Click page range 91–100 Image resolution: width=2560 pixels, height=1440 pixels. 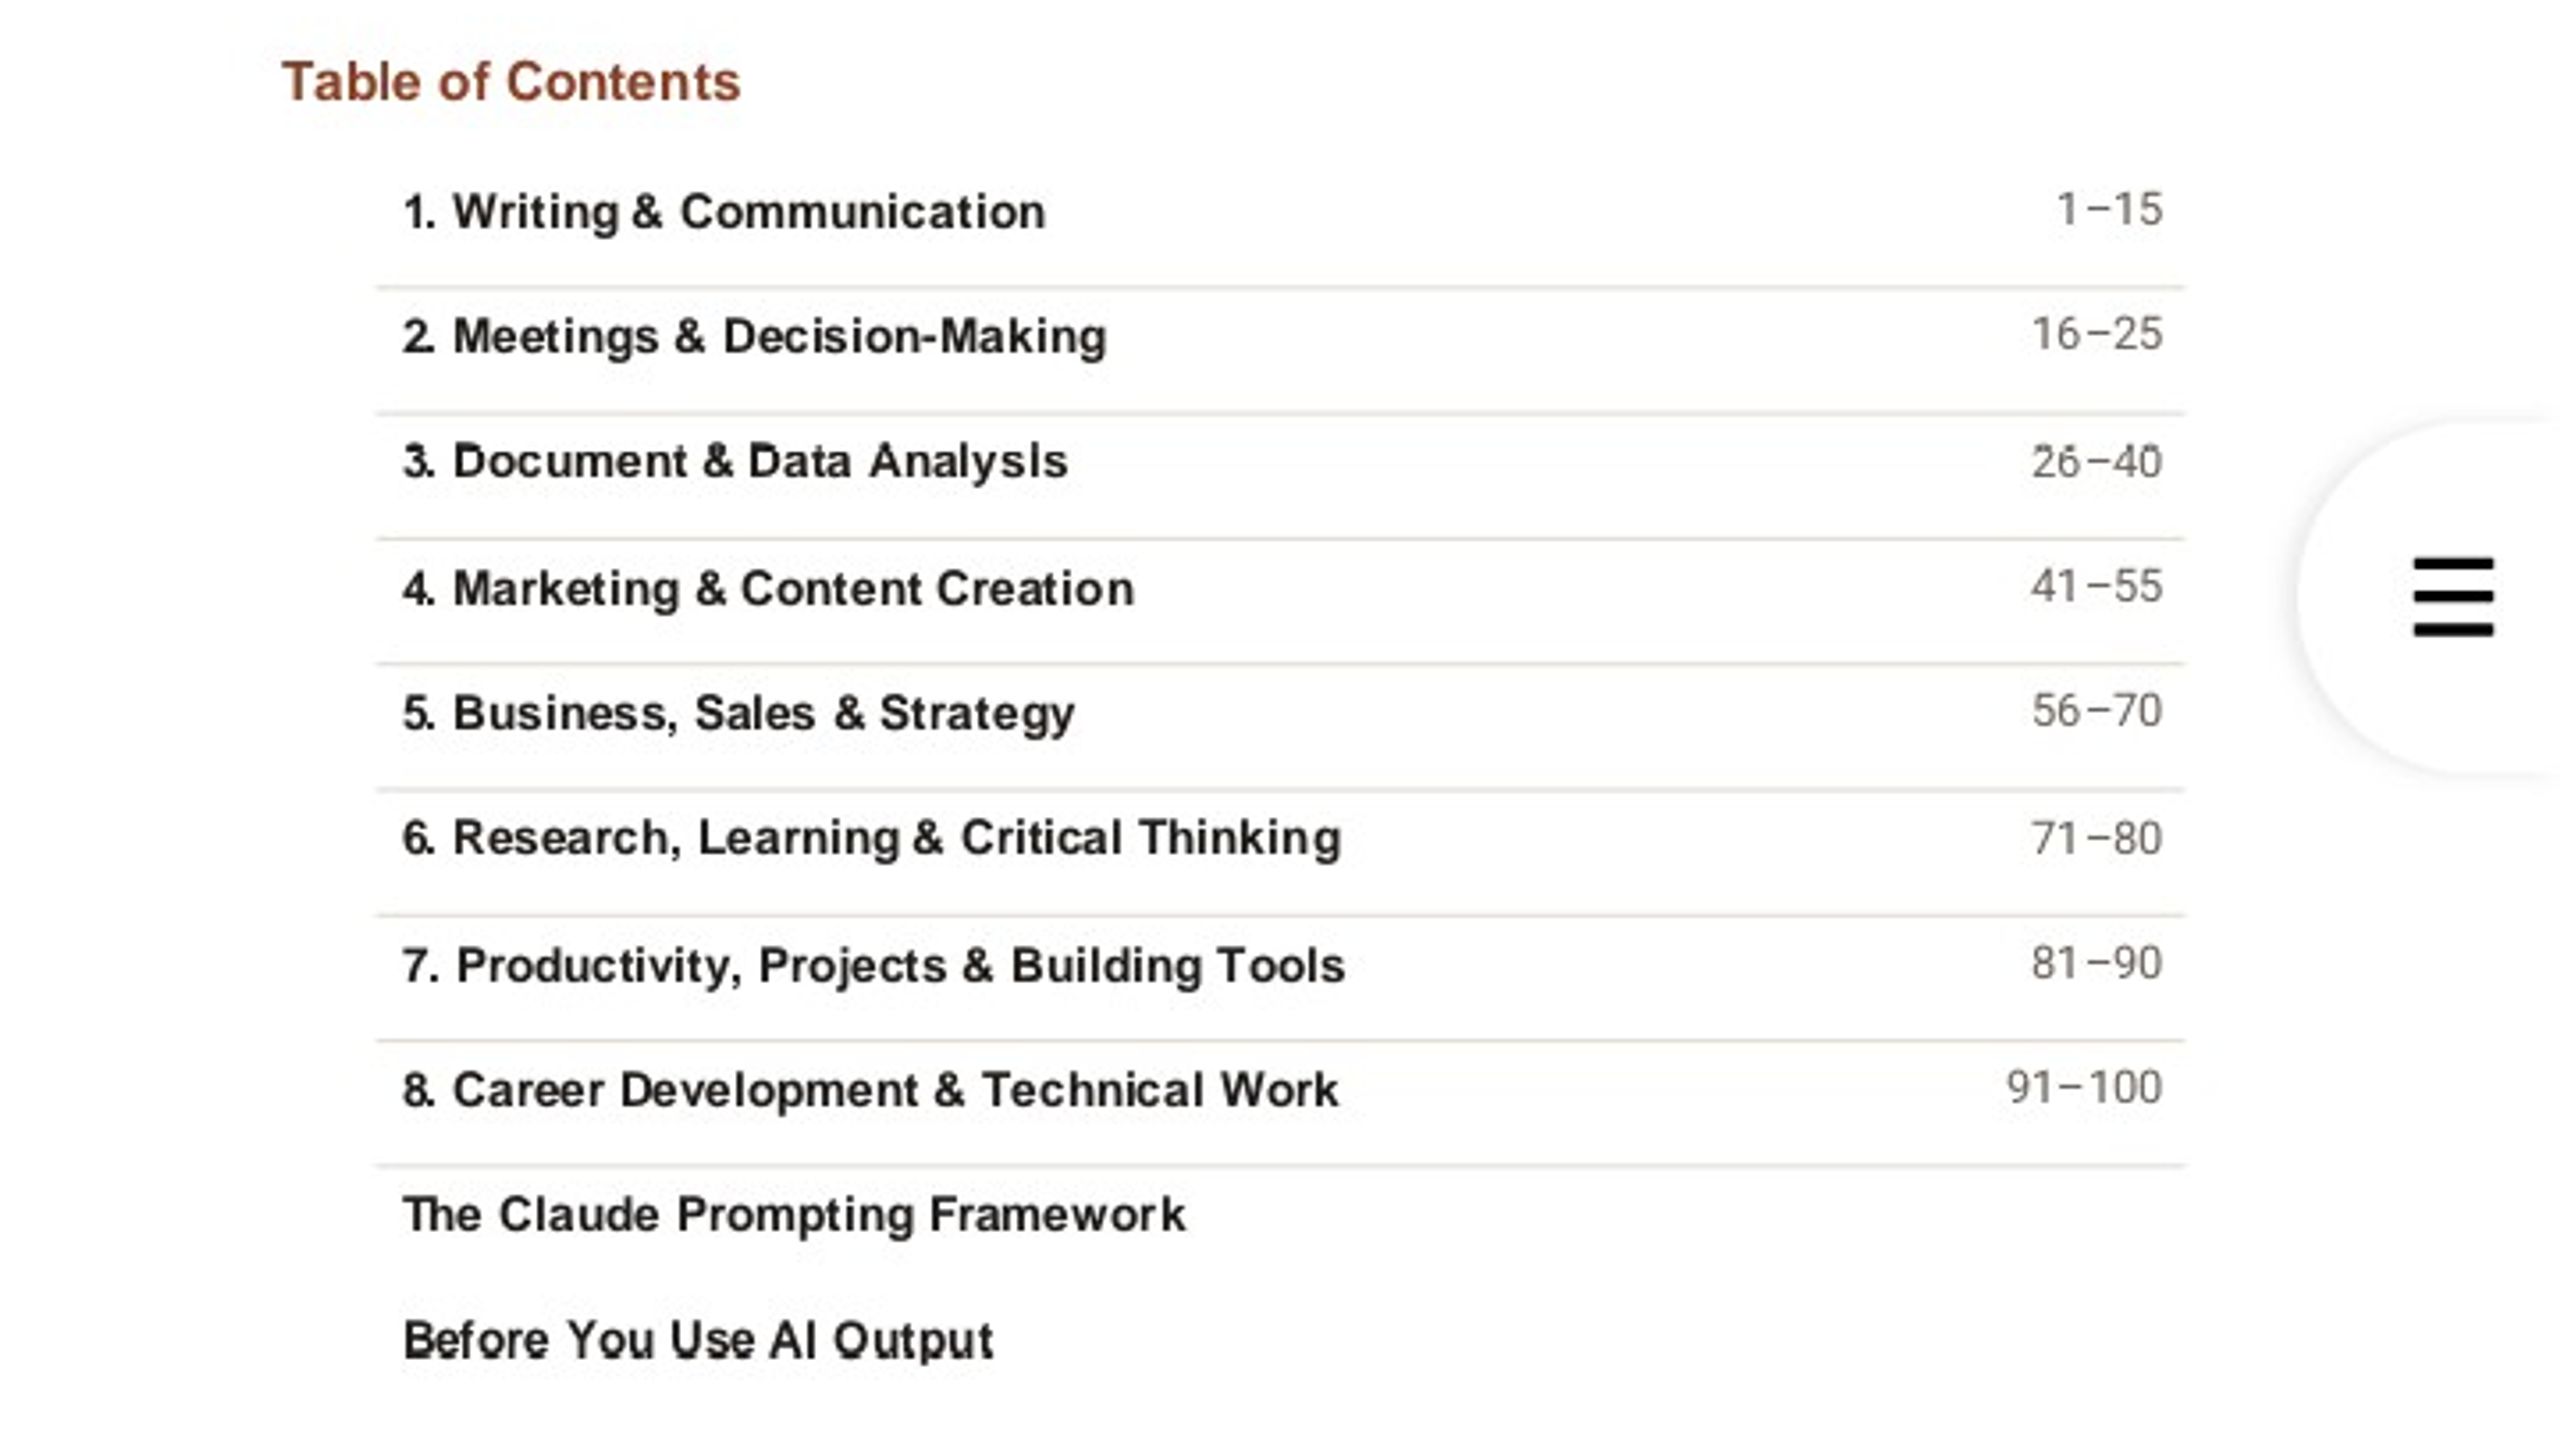pyautogui.click(x=2085, y=1087)
